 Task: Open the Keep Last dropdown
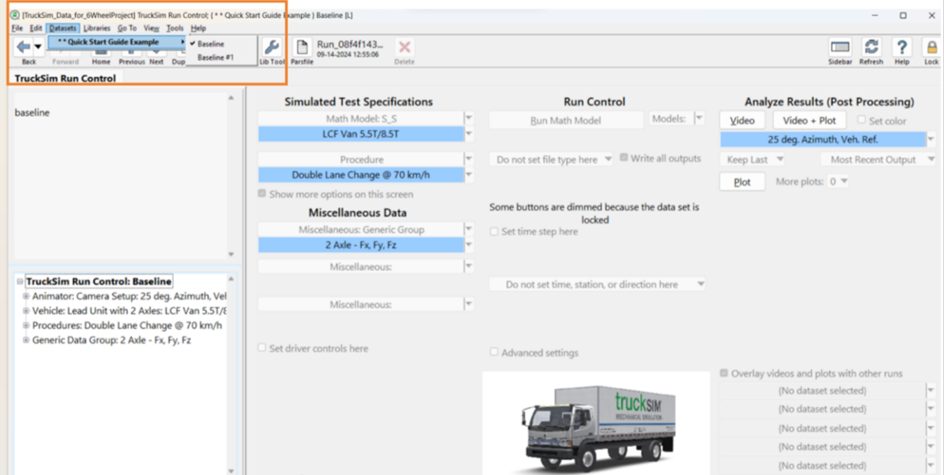pos(753,160)
